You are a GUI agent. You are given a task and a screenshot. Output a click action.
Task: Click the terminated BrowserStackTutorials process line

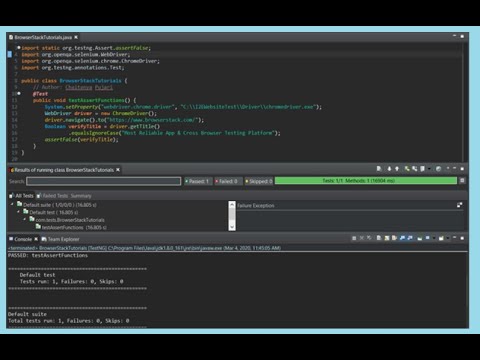point(144,248)
